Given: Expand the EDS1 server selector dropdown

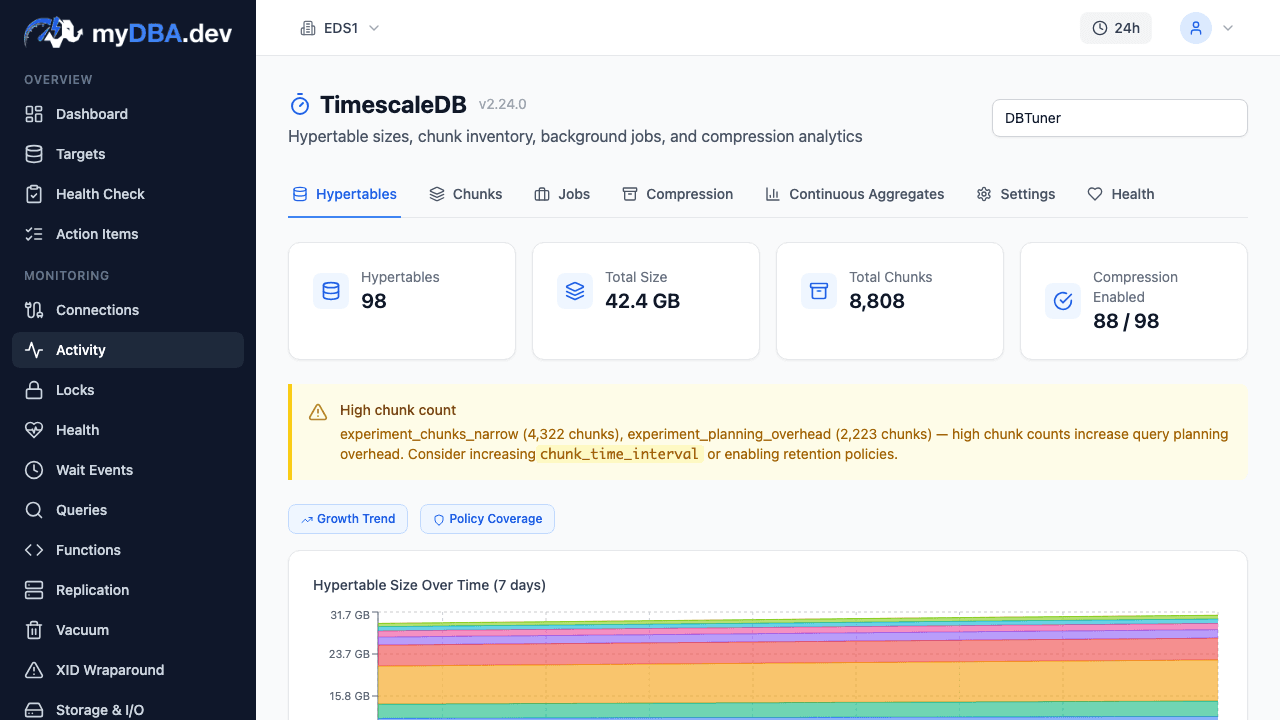Looking at the screenshot, I should (x=340, y=28).
